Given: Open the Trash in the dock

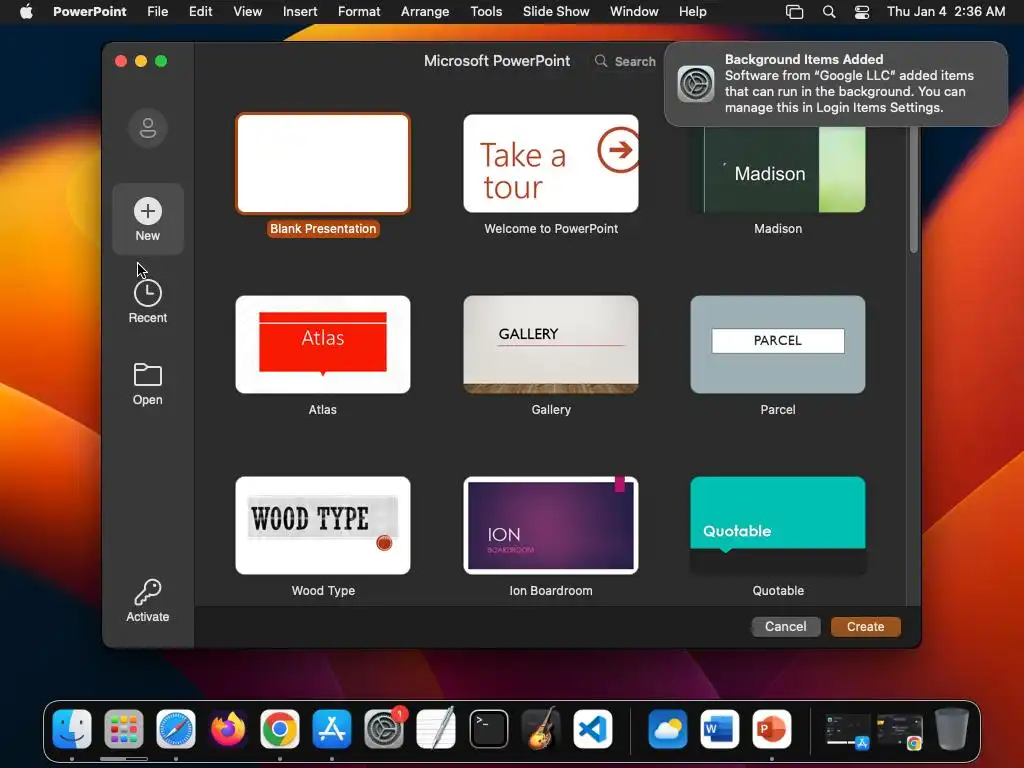Looking at the screenshot, I should click(x=952, y=729).
